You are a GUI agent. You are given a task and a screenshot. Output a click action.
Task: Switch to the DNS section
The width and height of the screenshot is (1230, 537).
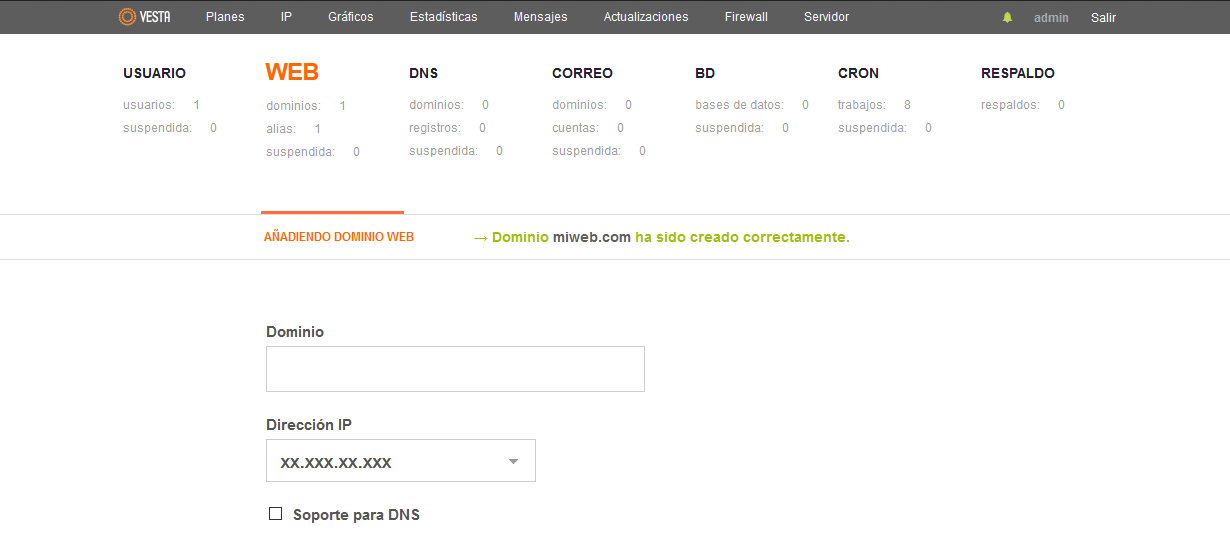click(424, 73)
